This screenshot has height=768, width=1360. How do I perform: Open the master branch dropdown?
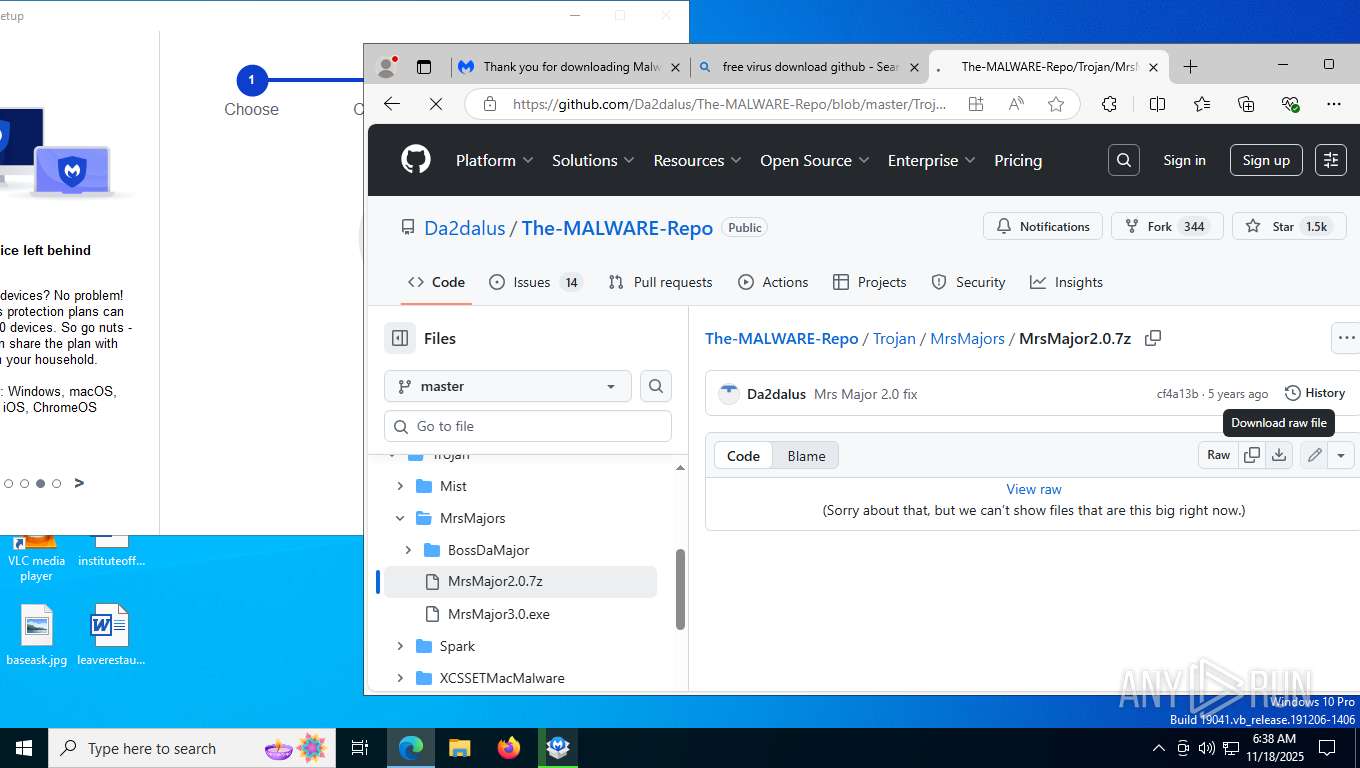508,386
